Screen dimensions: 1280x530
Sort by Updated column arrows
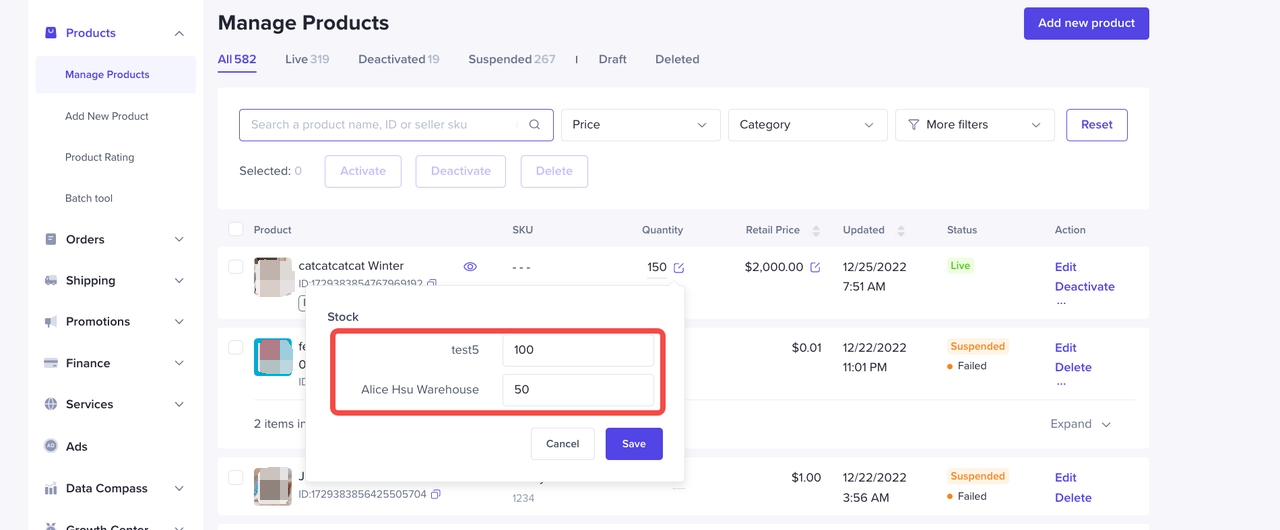[901, 231]
